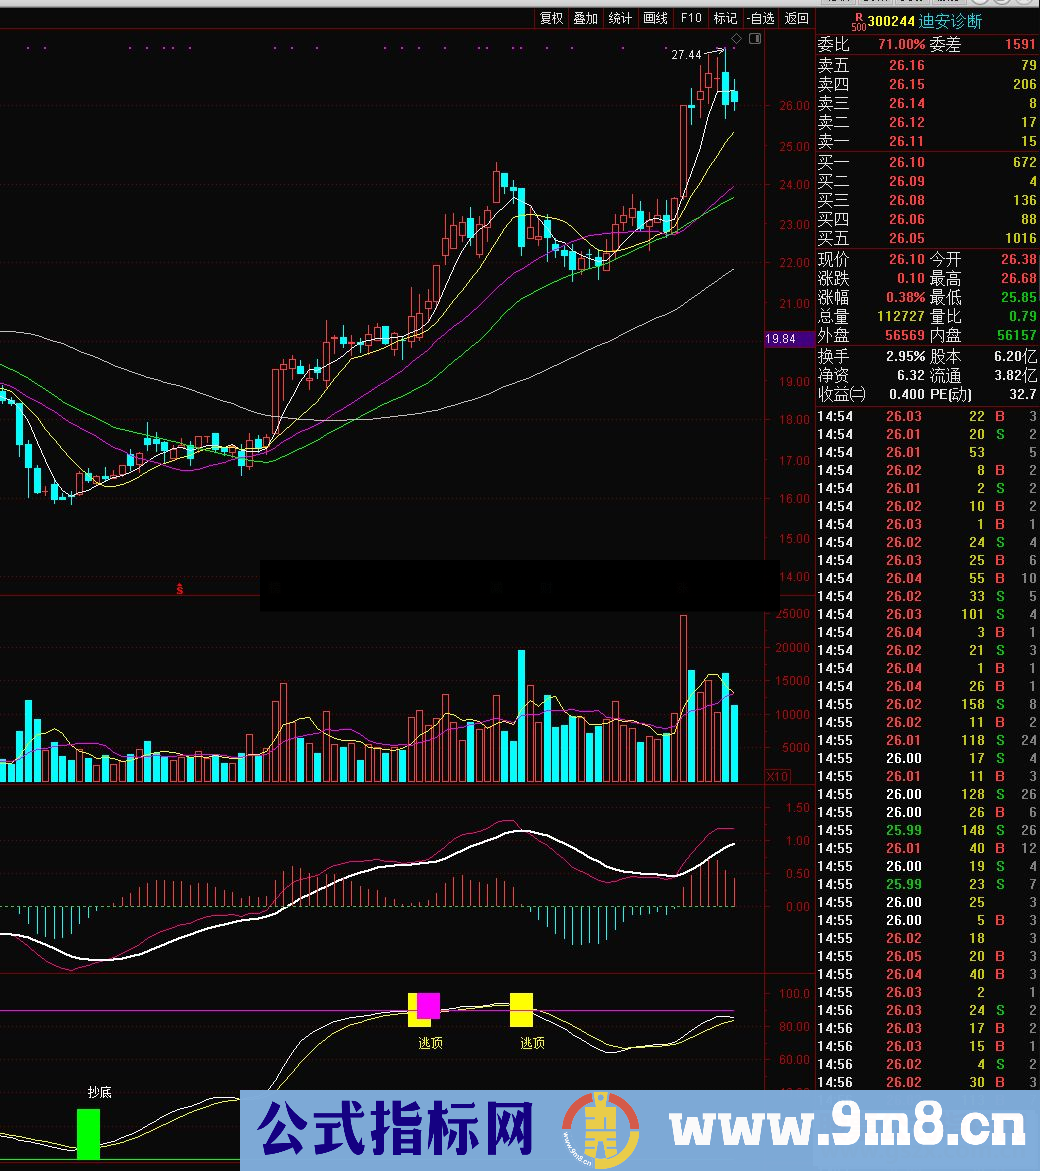The width and height of the screenshot is (1040, 1171).
Task: Select the second yellow 逃顶 signal marker
Action: pyautogui.click(x=521, y=1010)
